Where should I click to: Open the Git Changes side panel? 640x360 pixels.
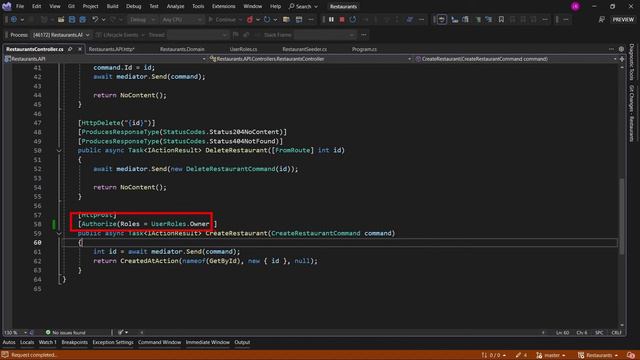click(632, 113)
